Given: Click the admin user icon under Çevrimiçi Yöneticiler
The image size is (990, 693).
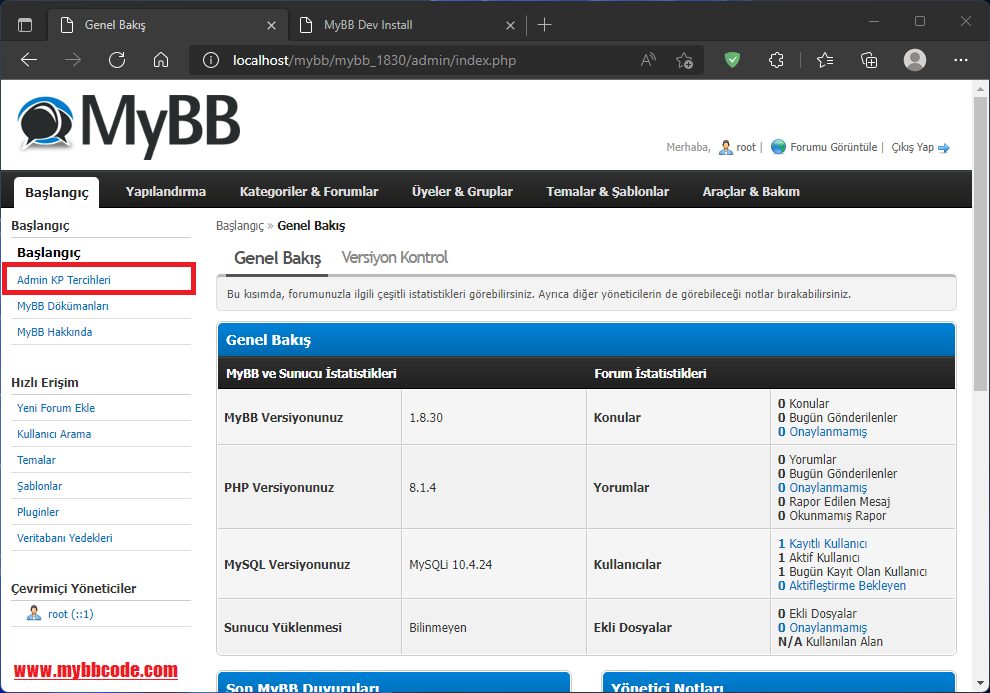Looking at the screenshot, I should point(34,613).
